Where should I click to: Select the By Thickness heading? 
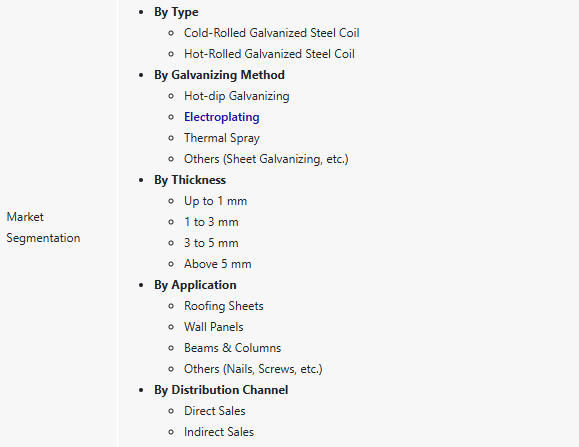click(x=190, y=180)
